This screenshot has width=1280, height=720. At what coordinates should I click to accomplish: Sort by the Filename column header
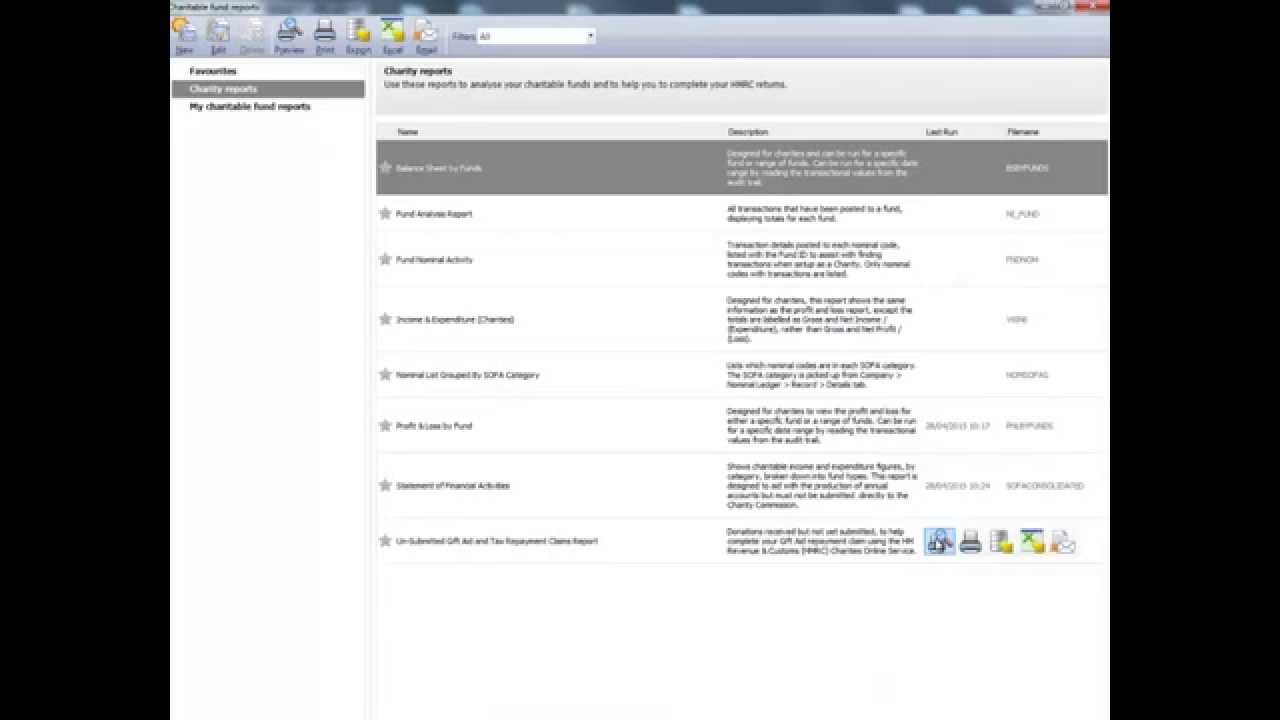point(1023,132)
